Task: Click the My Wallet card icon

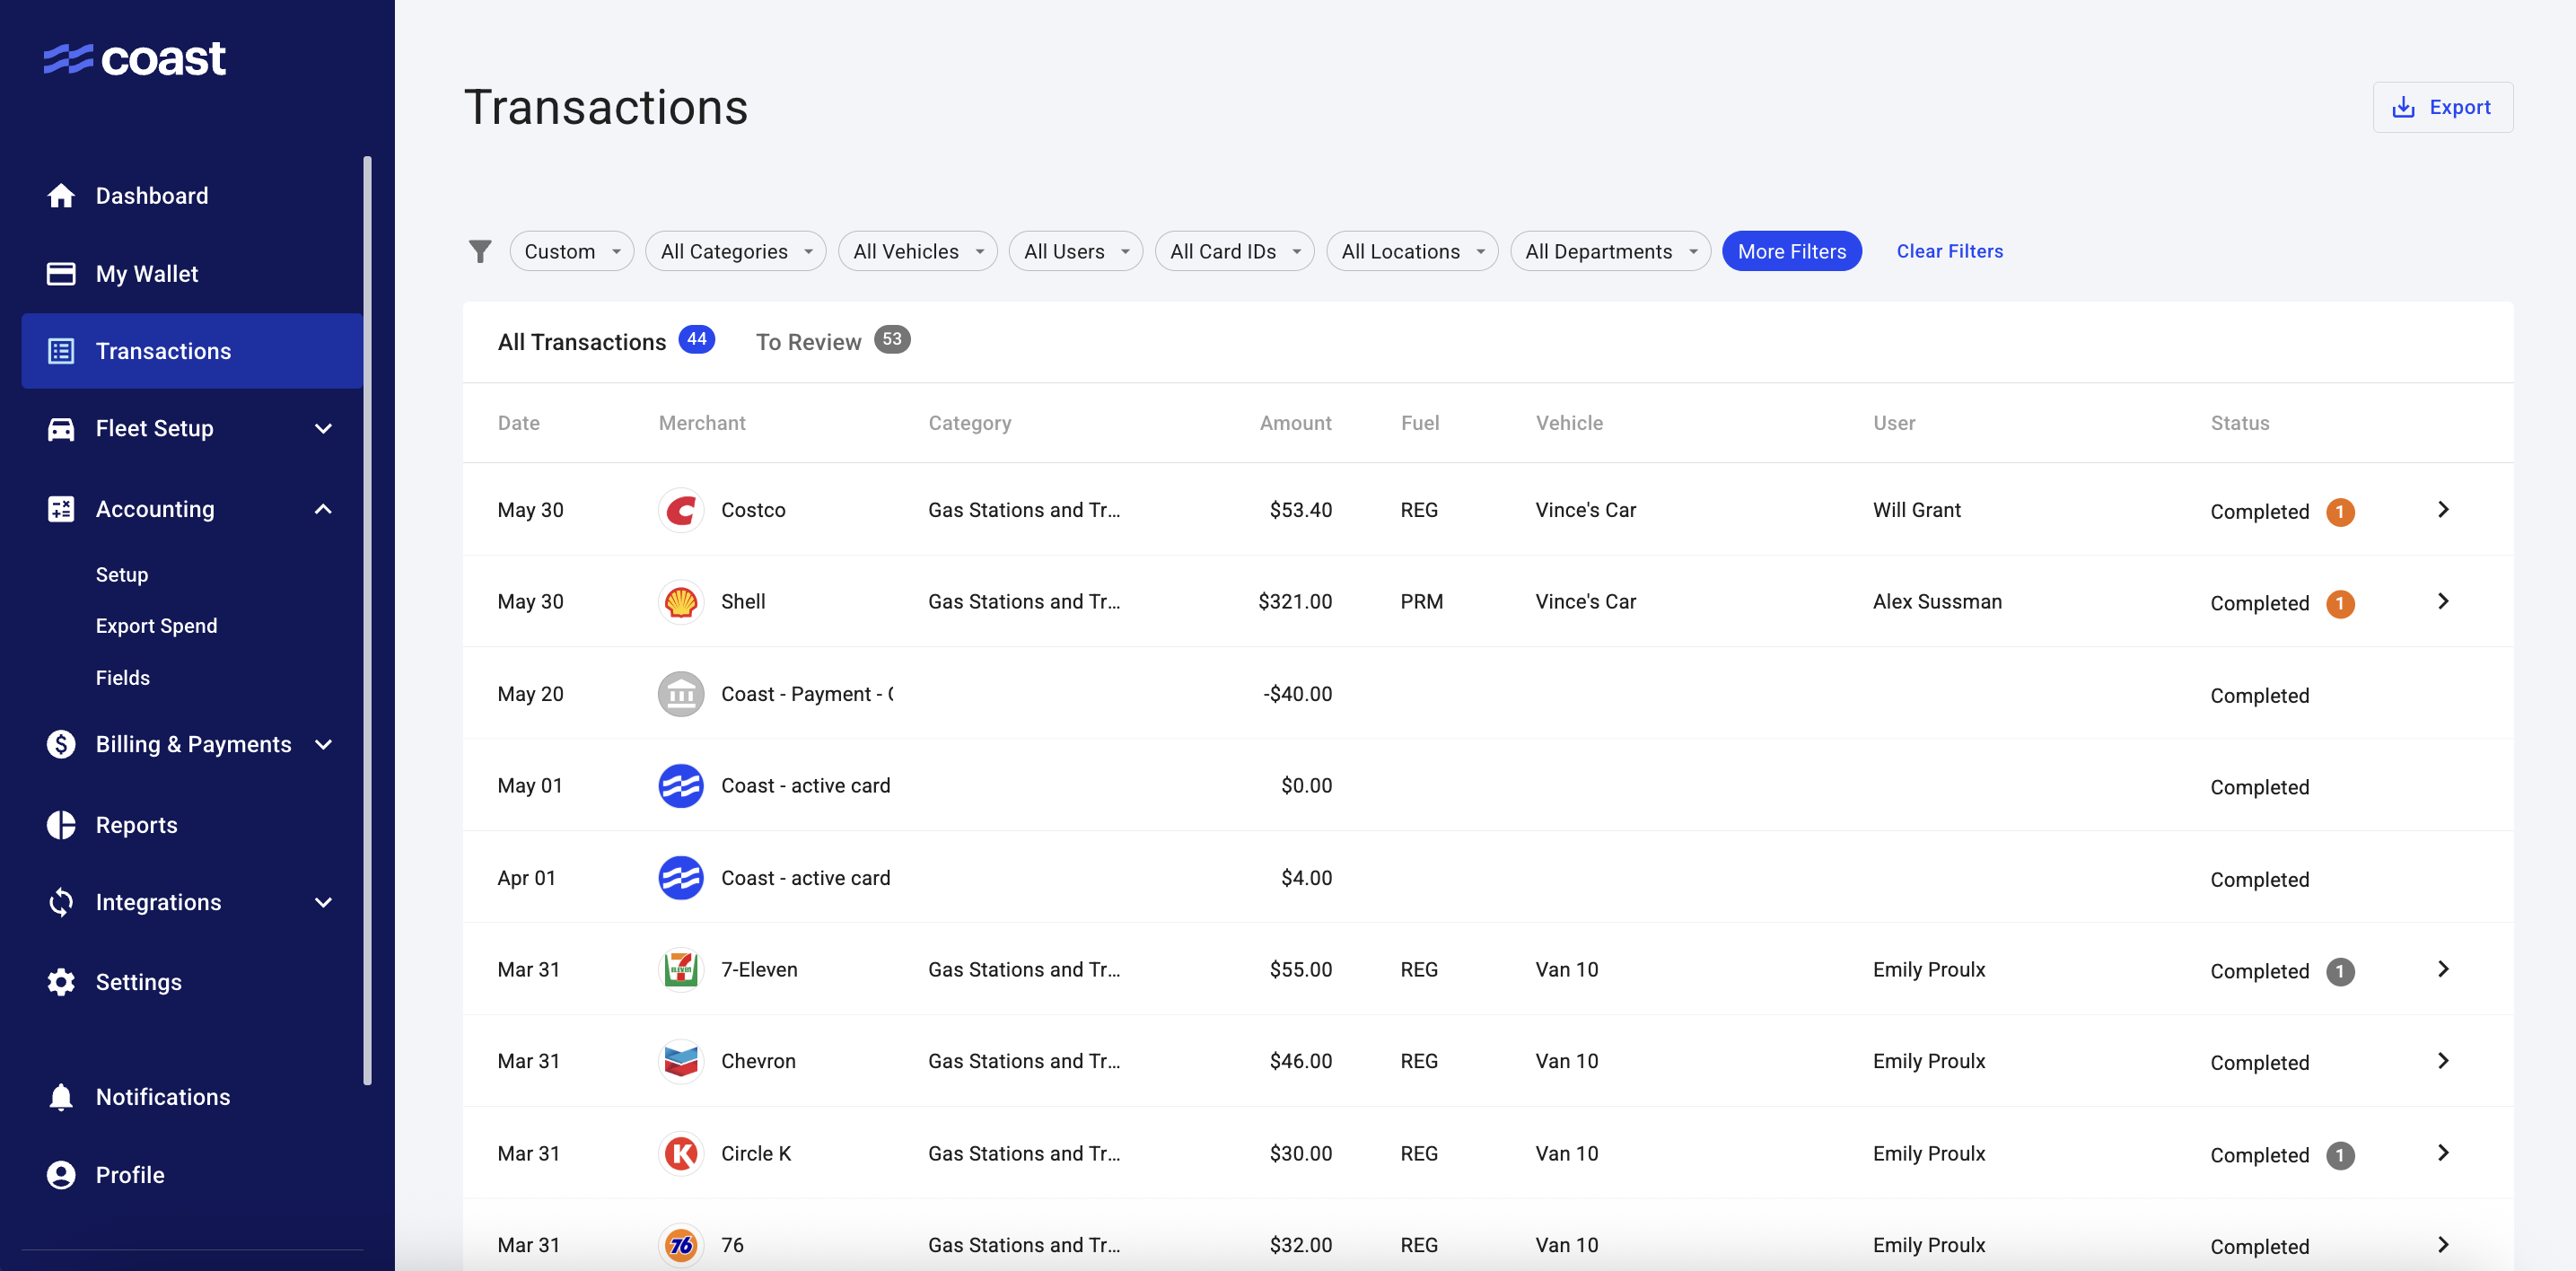Action: click(x=61, y=274)
